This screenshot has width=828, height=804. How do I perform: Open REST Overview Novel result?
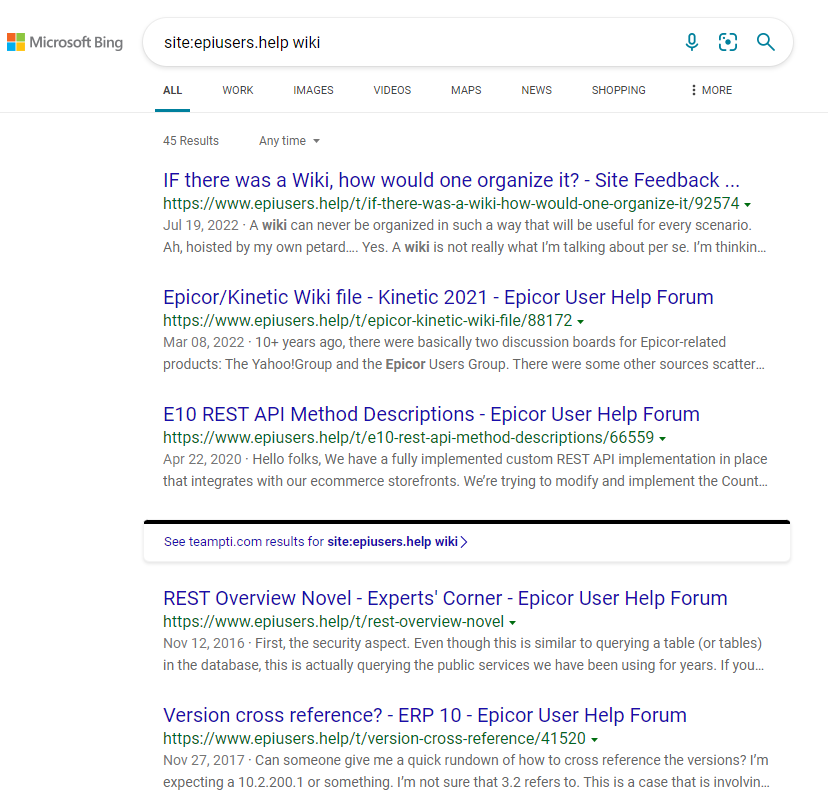point(445,599)
